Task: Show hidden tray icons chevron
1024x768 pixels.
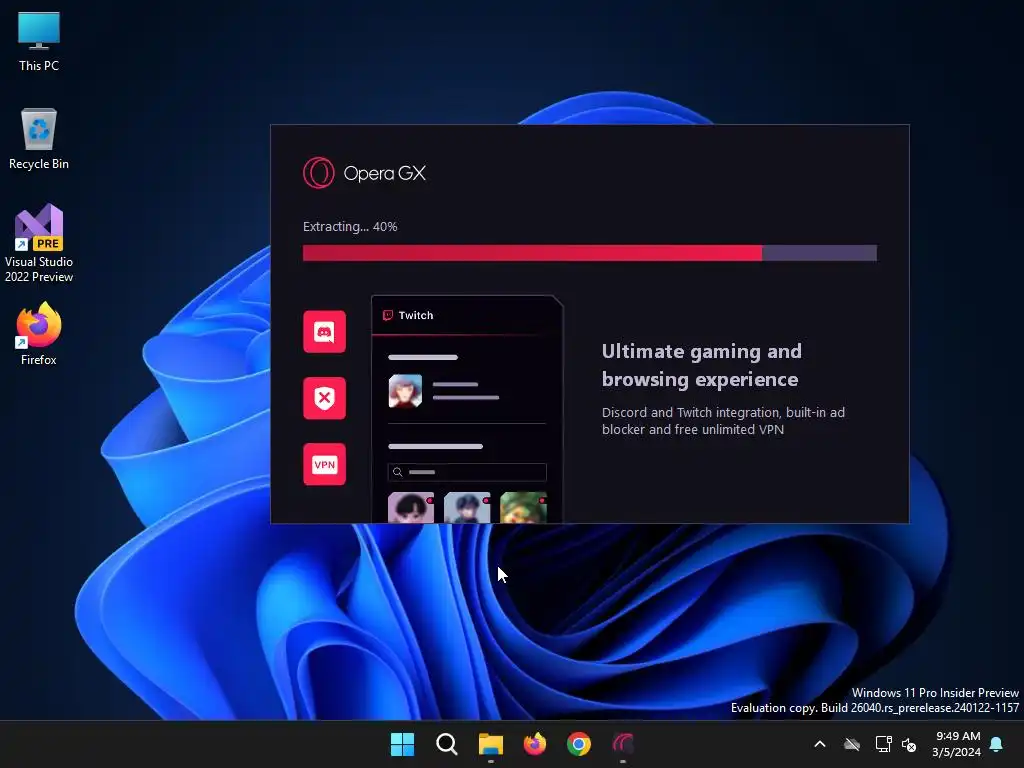Action: [820, 744]
